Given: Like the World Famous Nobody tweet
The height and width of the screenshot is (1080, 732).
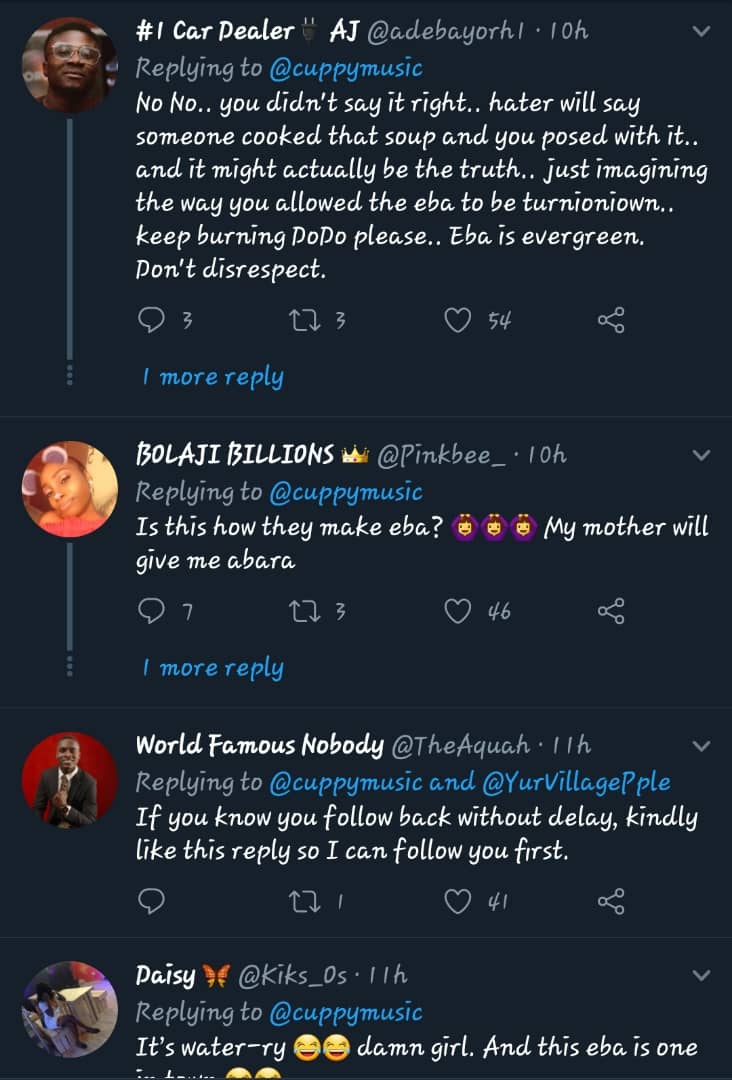Looking at the screenshot, I should [458, 902].
